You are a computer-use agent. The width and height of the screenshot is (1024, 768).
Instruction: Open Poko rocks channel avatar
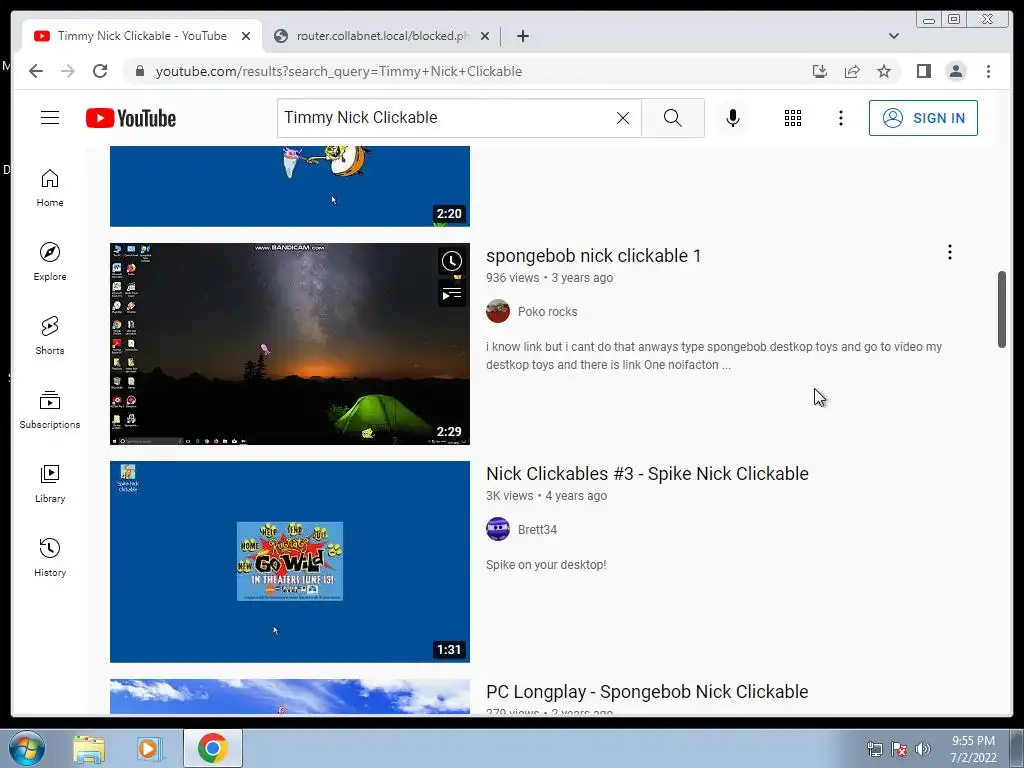tap(498, 312)
